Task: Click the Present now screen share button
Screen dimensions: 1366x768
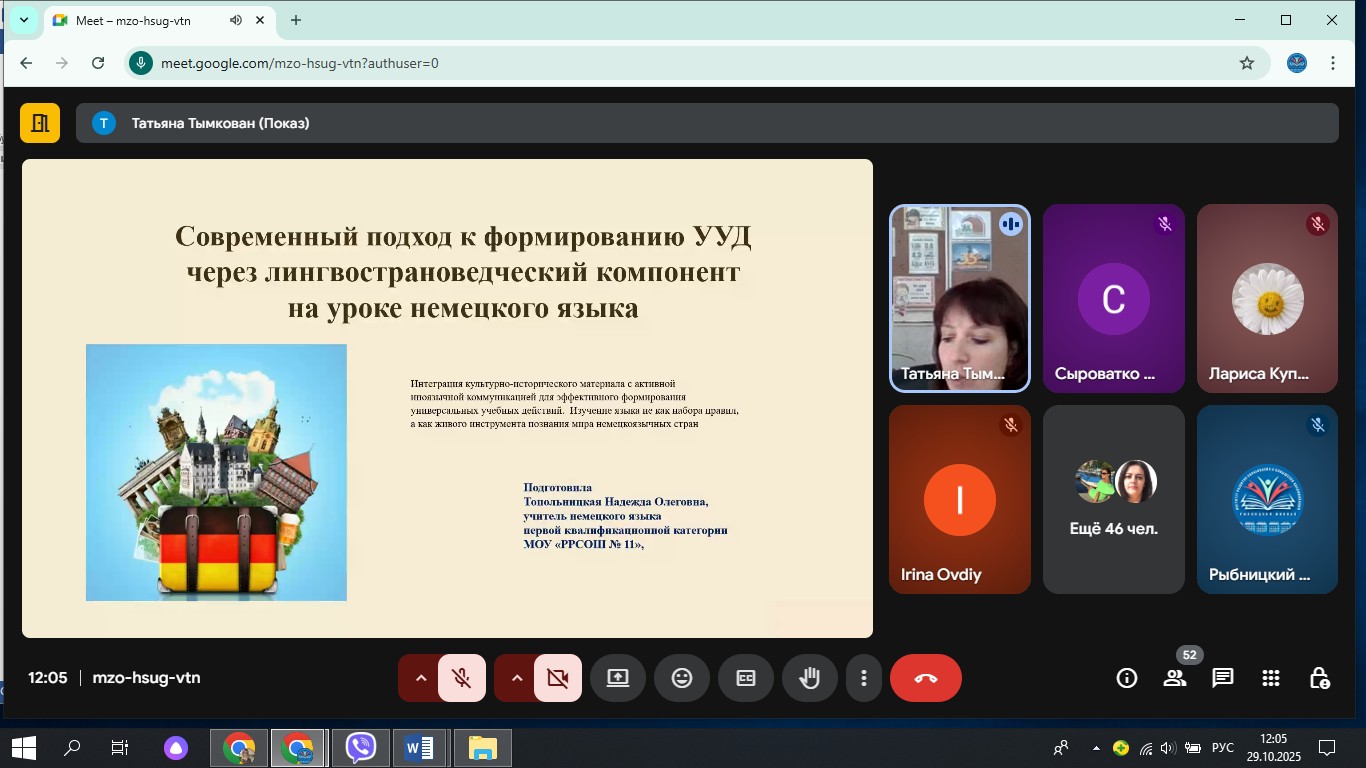Action: click(x=618, y=678)
